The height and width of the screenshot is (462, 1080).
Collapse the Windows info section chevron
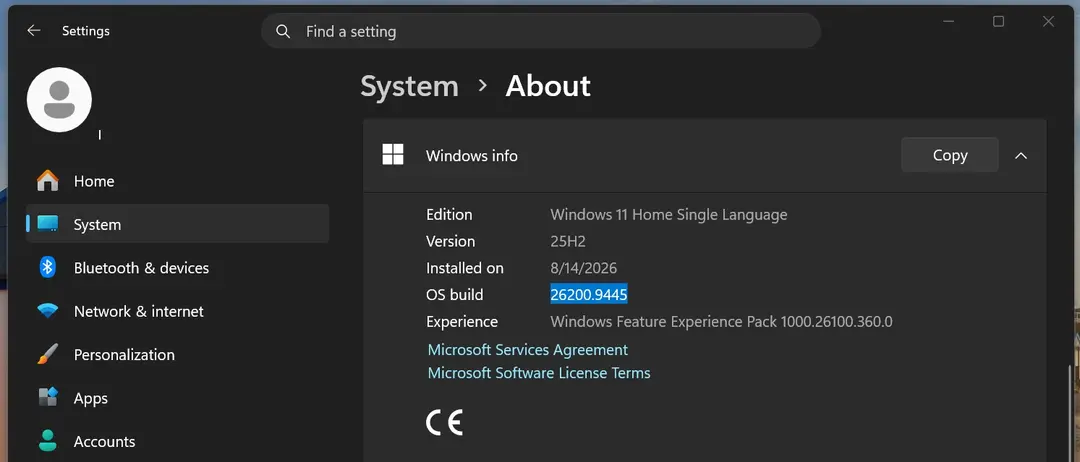[x=1021, y=156]
